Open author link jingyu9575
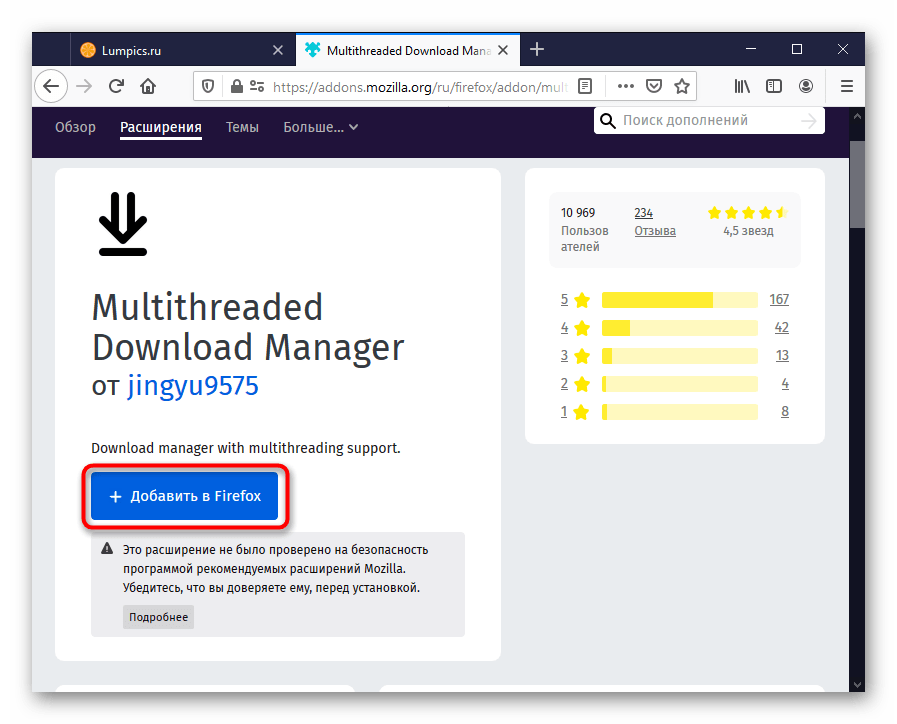Viewport: 897px width, 724px height. coord(193,386)
